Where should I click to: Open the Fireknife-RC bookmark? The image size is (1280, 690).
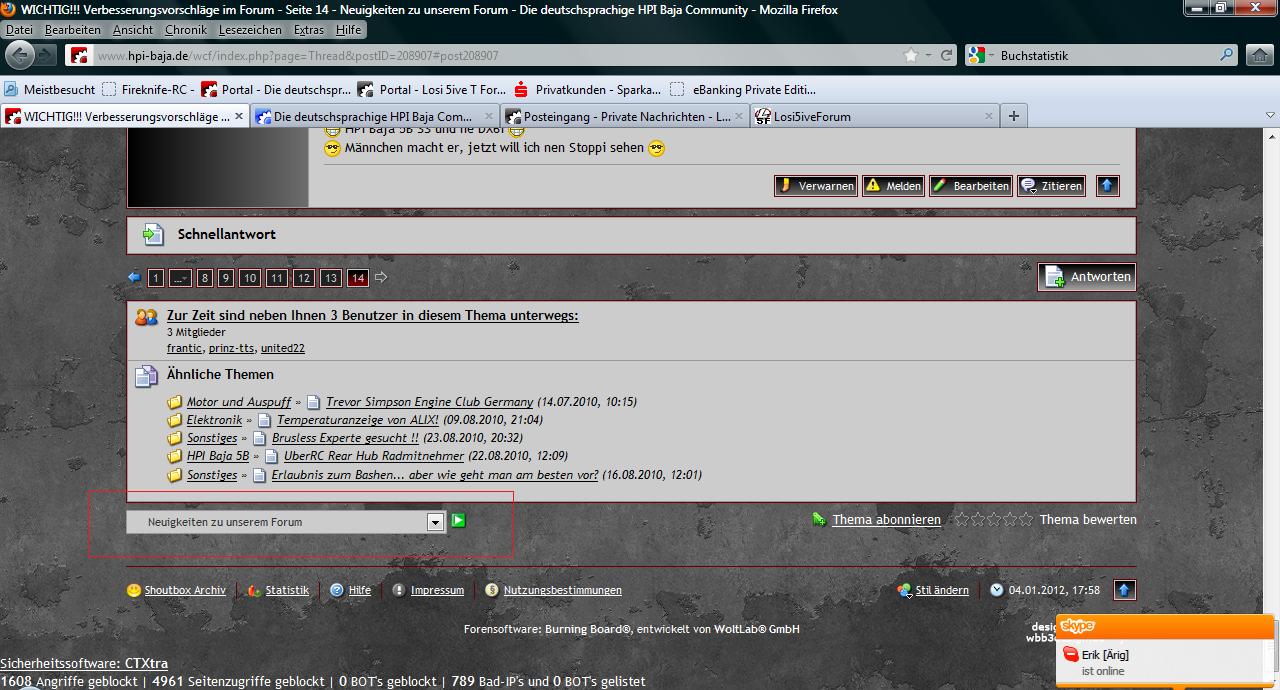148,89
